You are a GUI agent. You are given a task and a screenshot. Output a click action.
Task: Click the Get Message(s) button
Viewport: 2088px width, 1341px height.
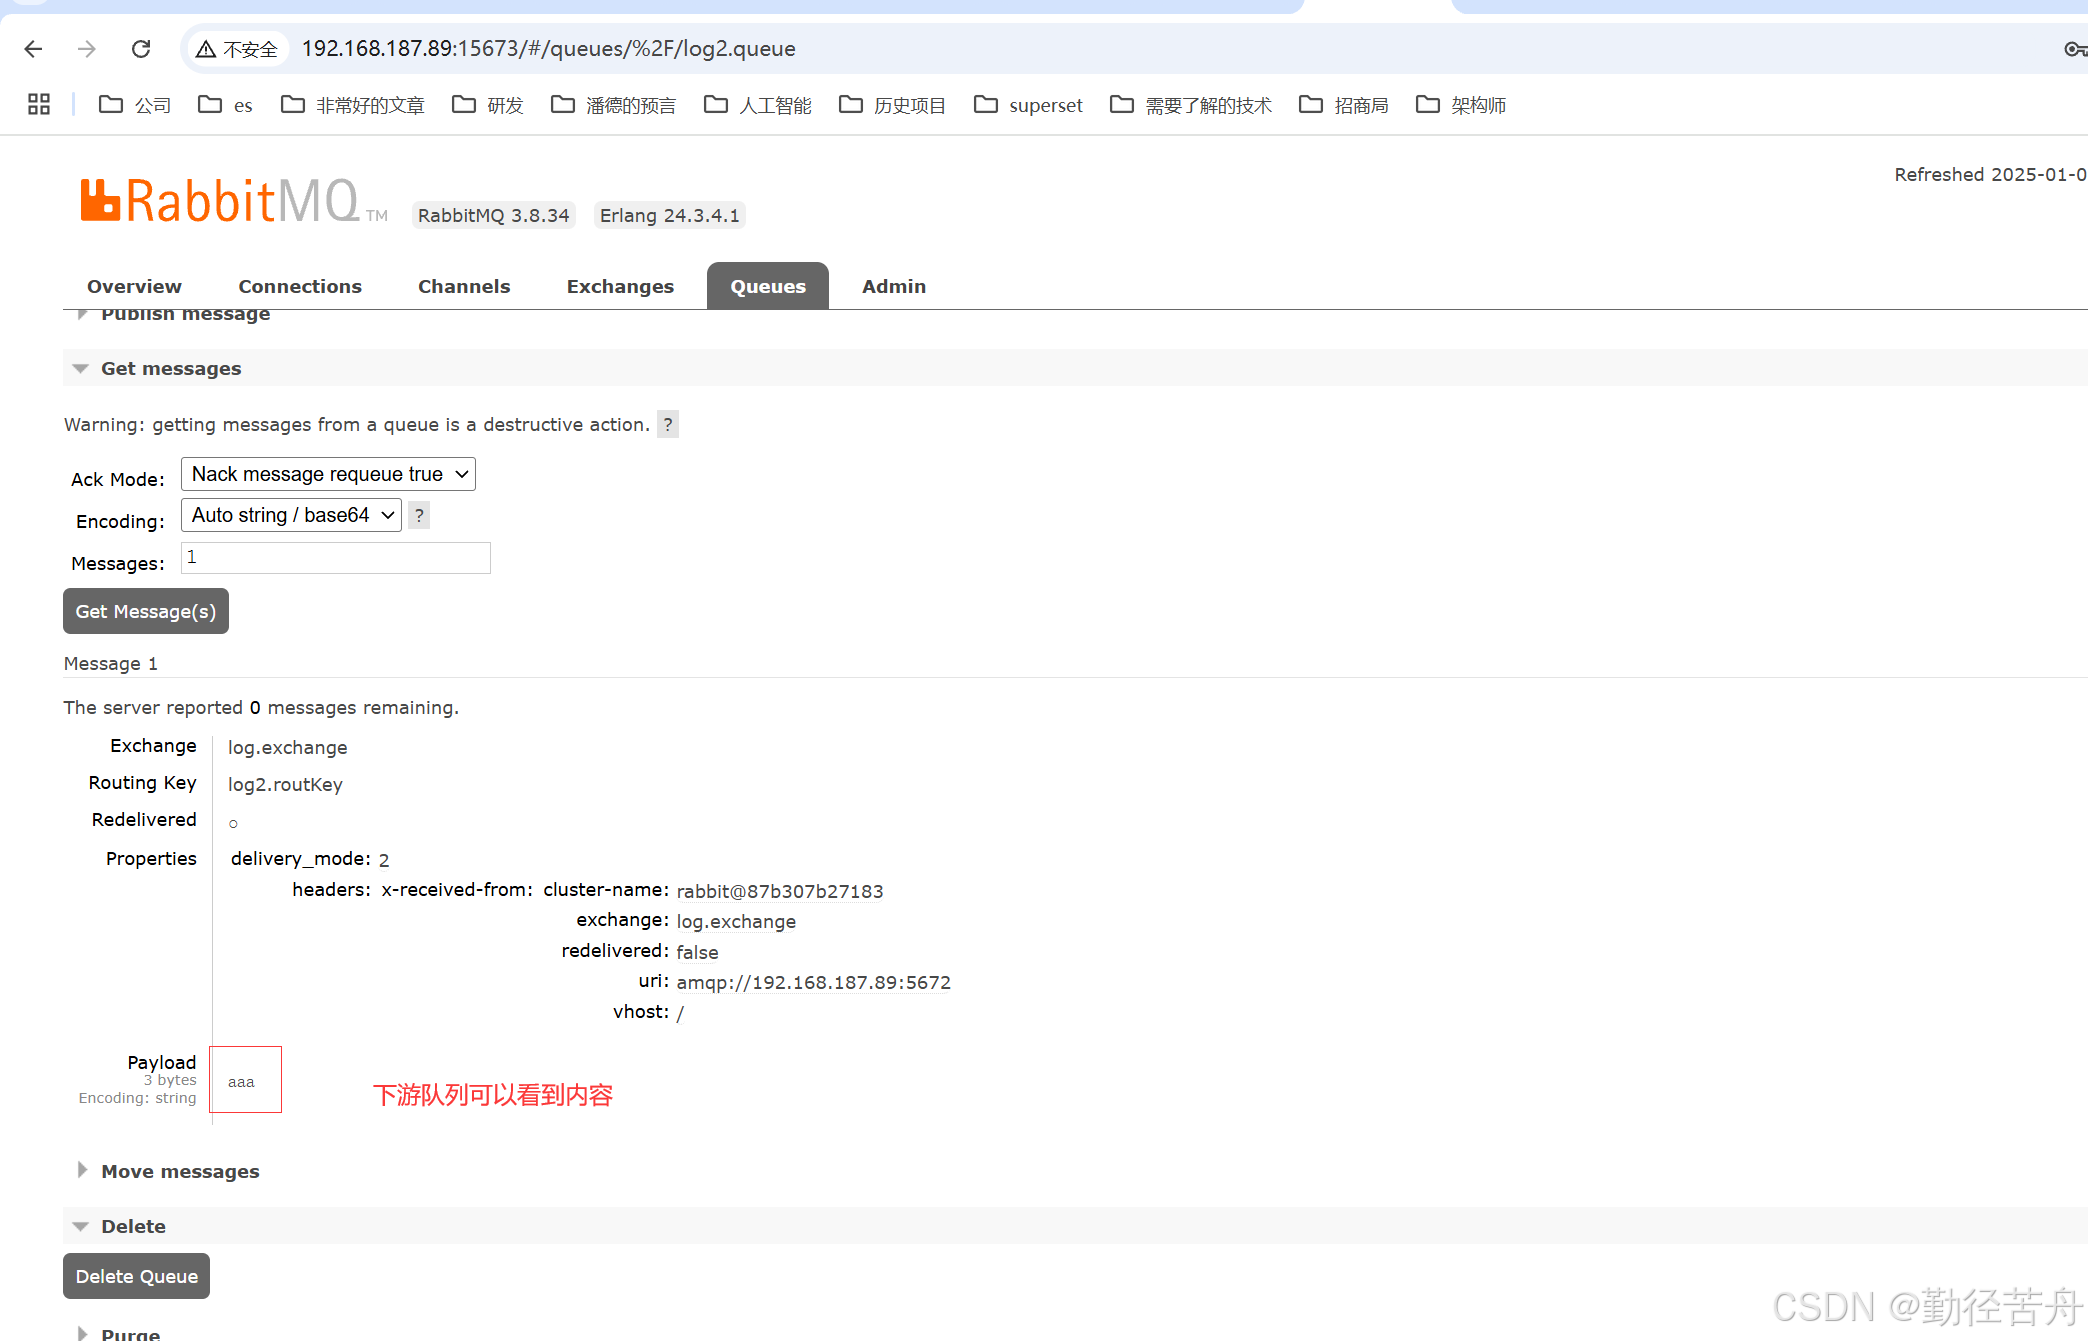point(145,611)
